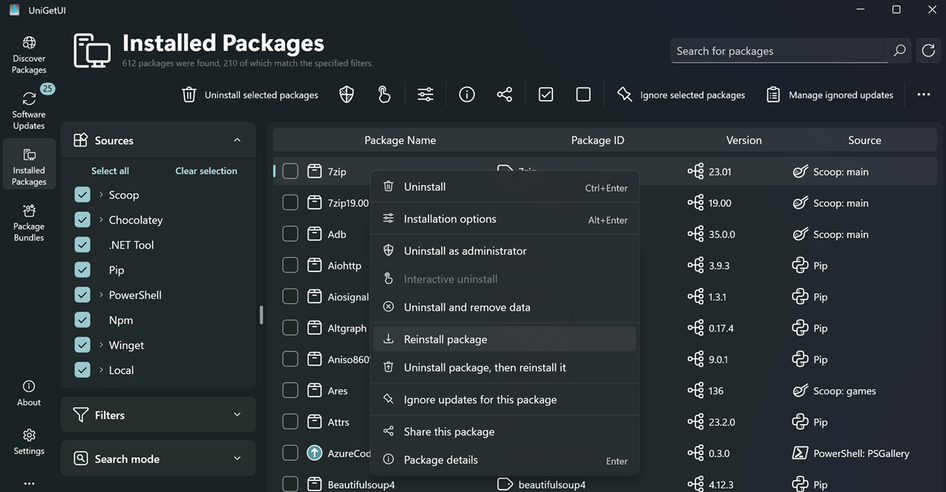This screenshot has width=946, height=492.
Task: Uncheck the Chocolatey source checkbox
Action: (x=82, y=220)
